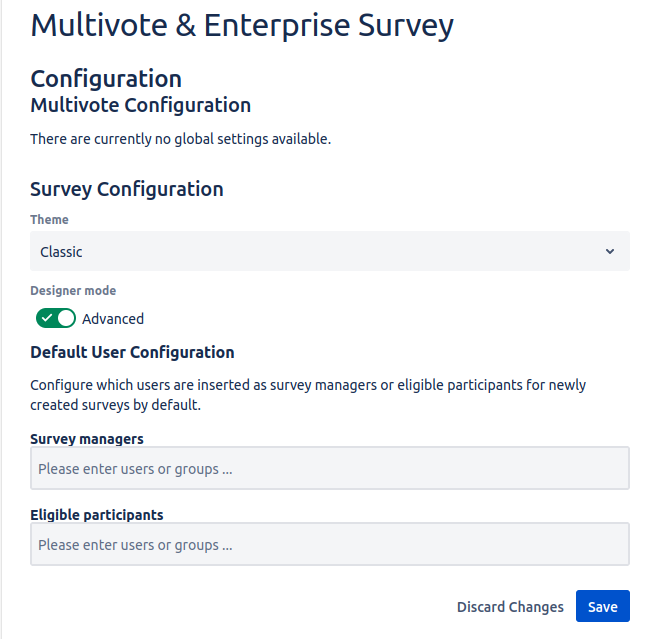Image resolution: width=659 pixels, height=639 pixels.
Task: Click the Eligible participants label
Action: (x=96, y=515)
